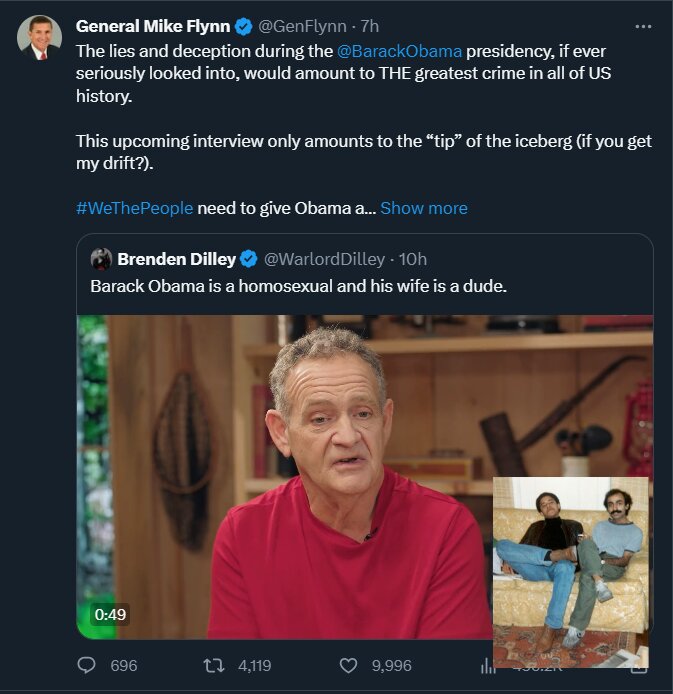Click the share icon at bottom right
The width and height of the screenshot is (673, 694).
pyautogui.click(x=639, y=662)
